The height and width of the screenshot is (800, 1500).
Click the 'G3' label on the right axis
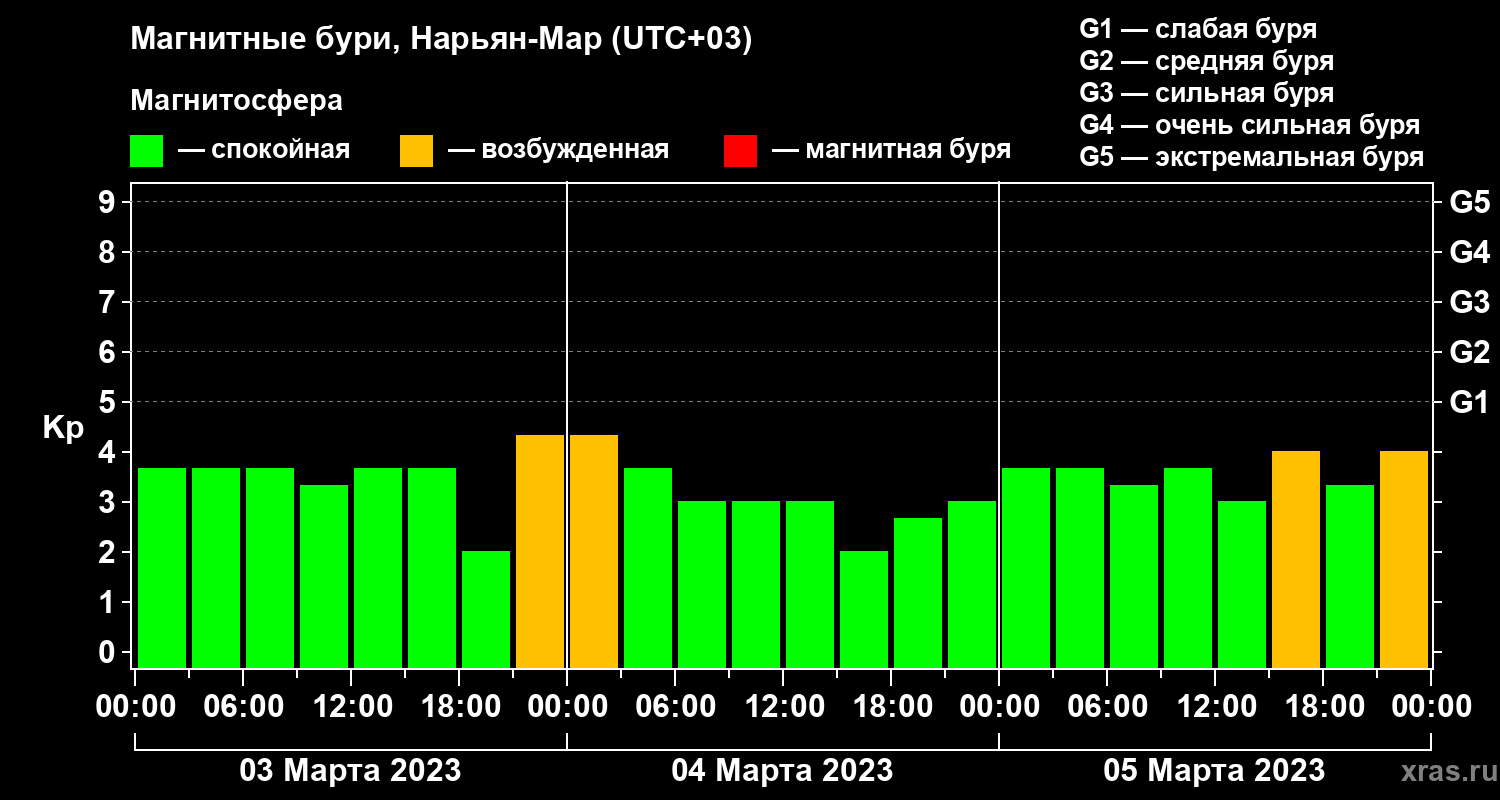1469,302
